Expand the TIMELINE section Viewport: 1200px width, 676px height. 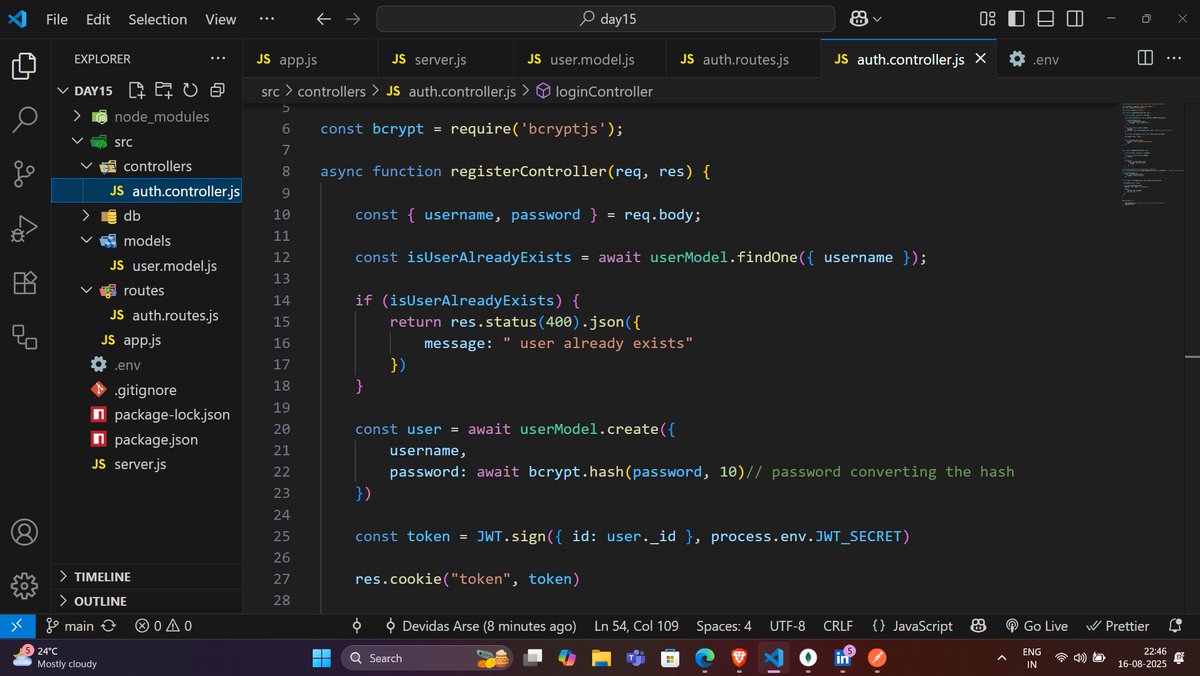[x=146, y=577]
